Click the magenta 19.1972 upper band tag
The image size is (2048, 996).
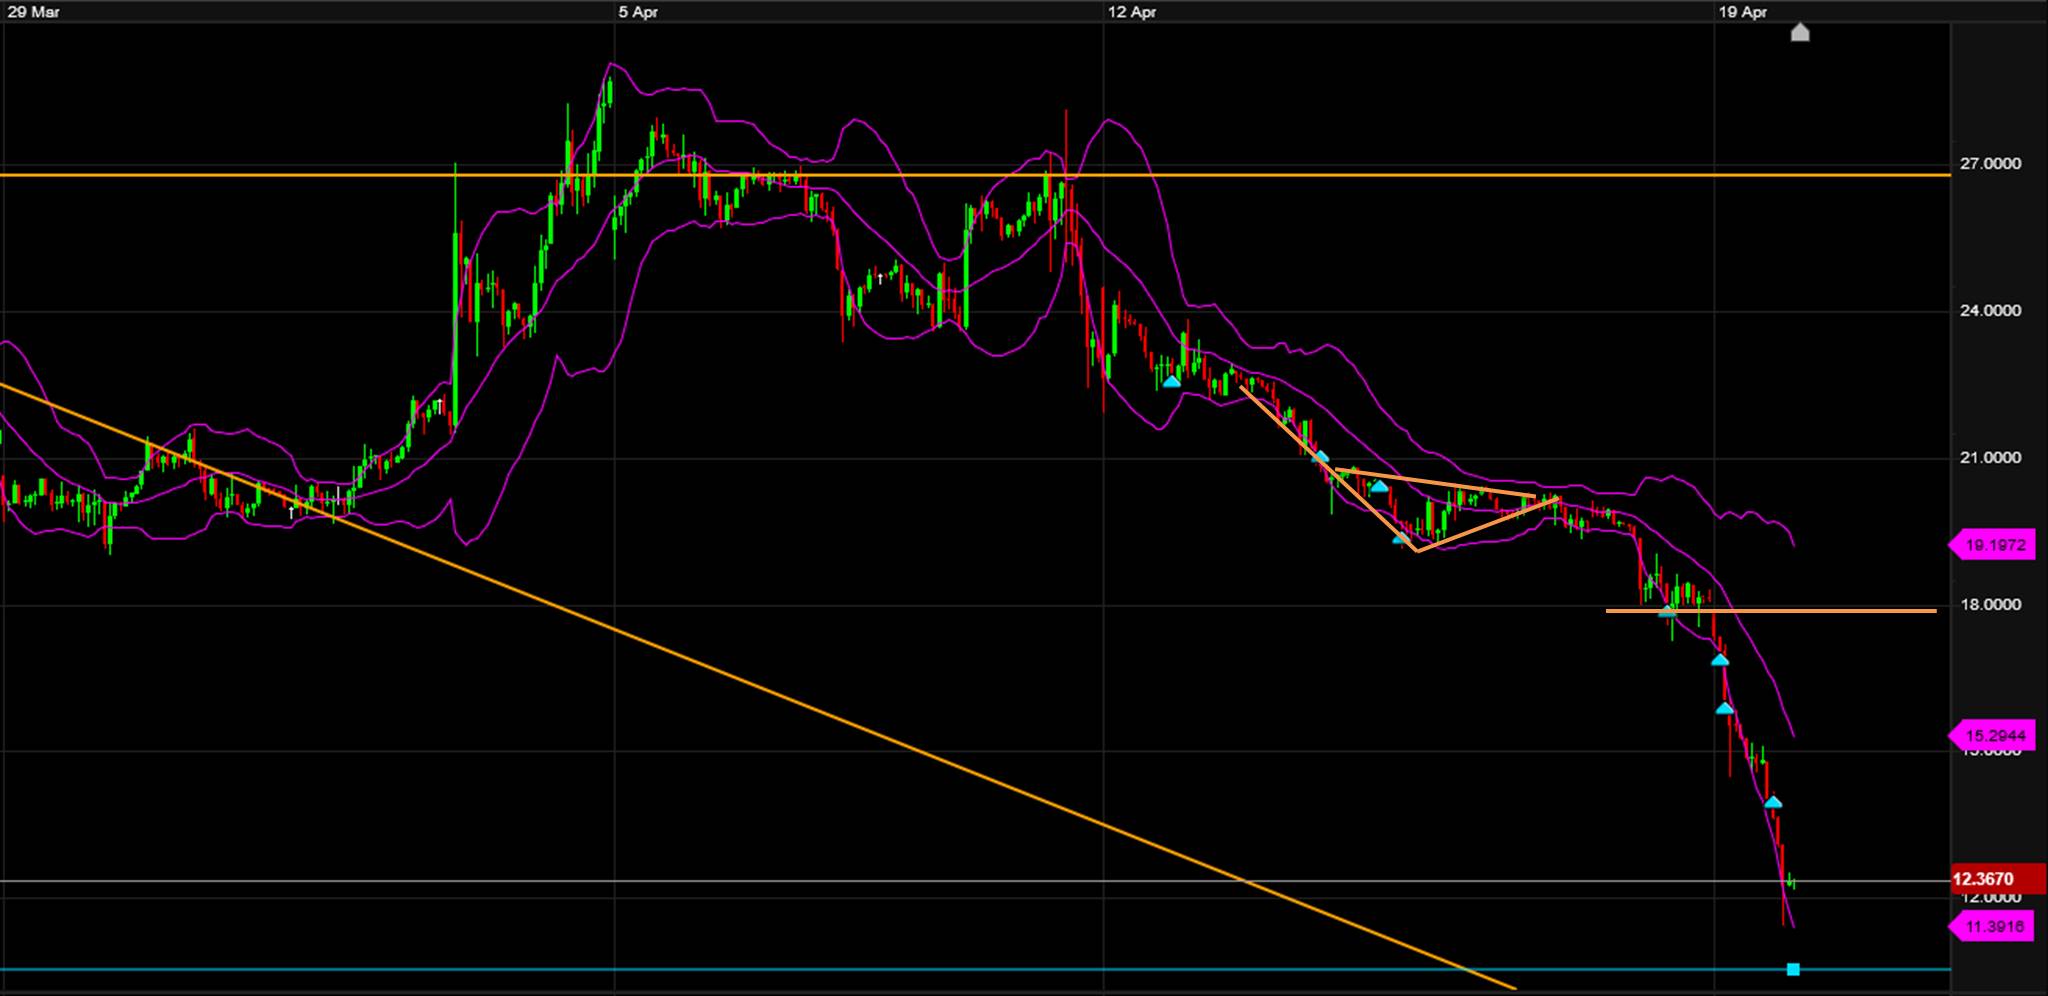pos(1995,546)
